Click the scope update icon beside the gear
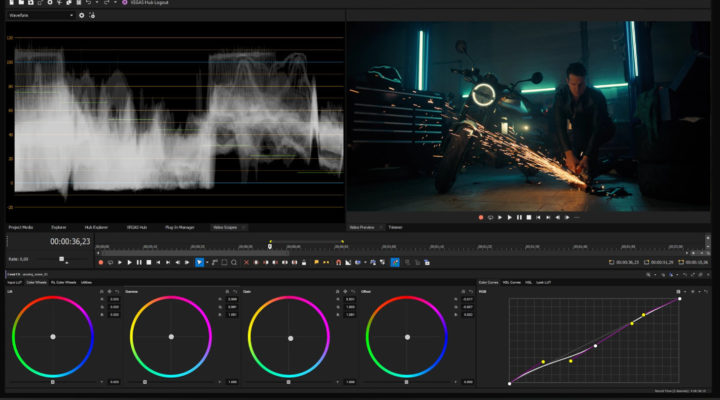 click(x=92, y=15)
